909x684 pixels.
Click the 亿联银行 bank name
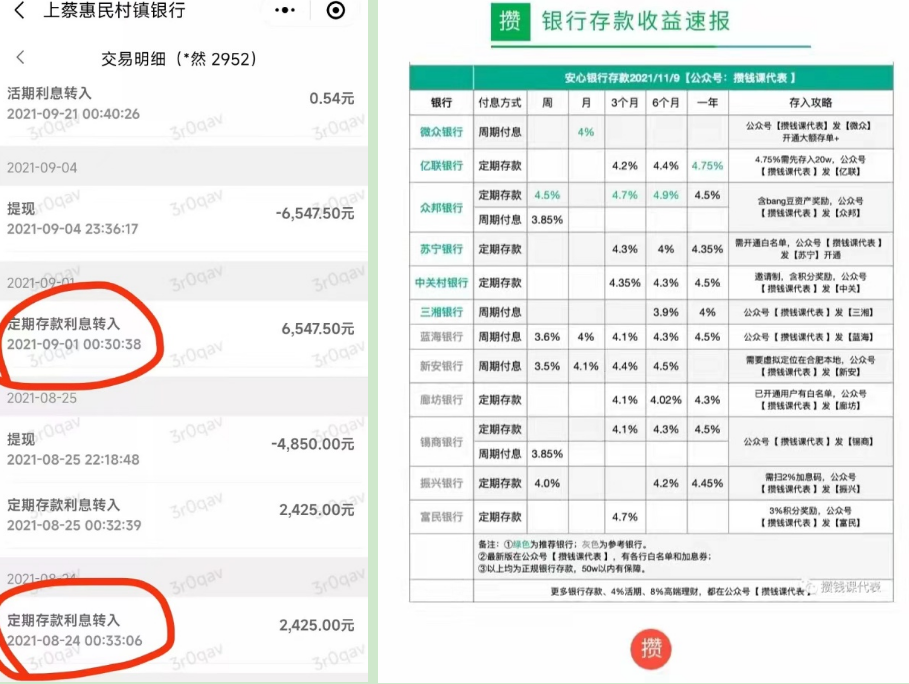click(441, 165)
